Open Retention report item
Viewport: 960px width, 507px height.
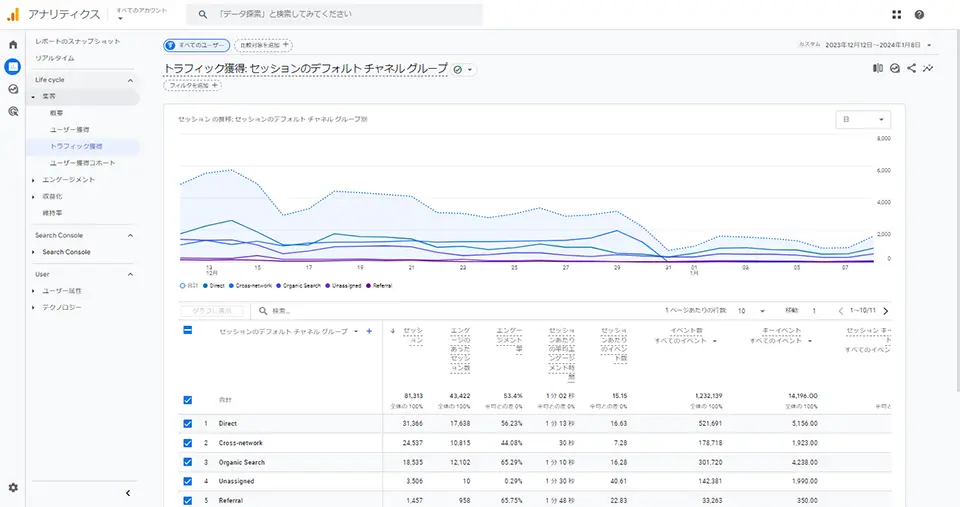pos(52,213)
